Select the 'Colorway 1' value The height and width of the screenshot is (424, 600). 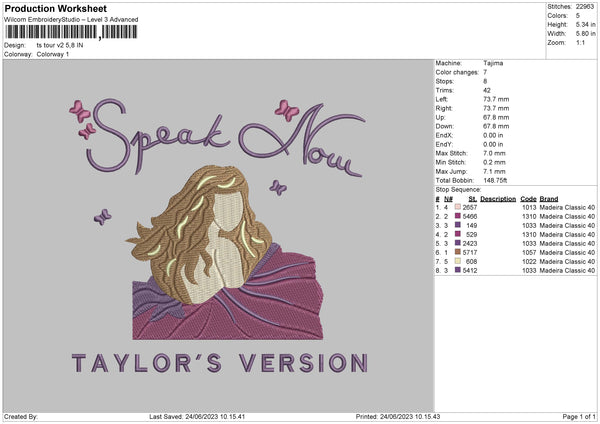click(x=53, y=54)
